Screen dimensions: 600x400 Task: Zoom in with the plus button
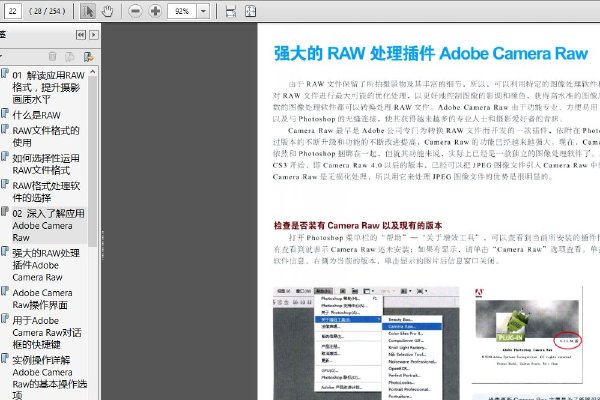point(155,11)
